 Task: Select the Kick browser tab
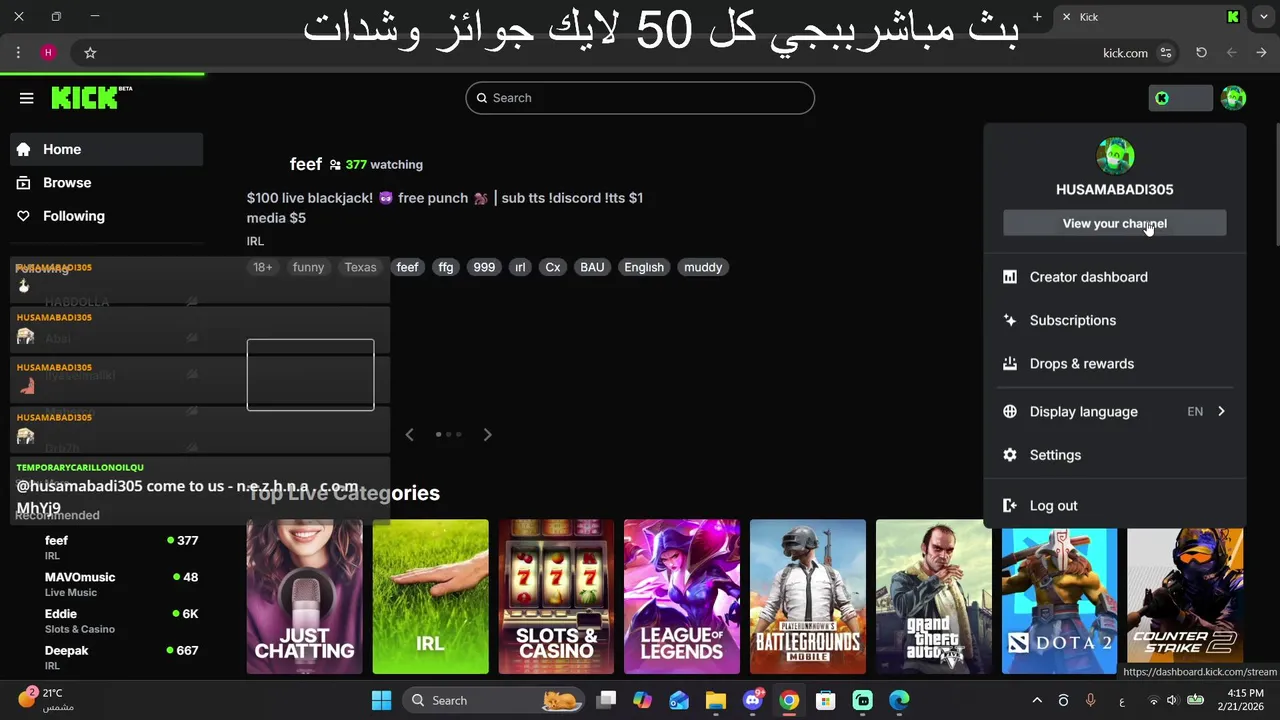(1149, 17)
